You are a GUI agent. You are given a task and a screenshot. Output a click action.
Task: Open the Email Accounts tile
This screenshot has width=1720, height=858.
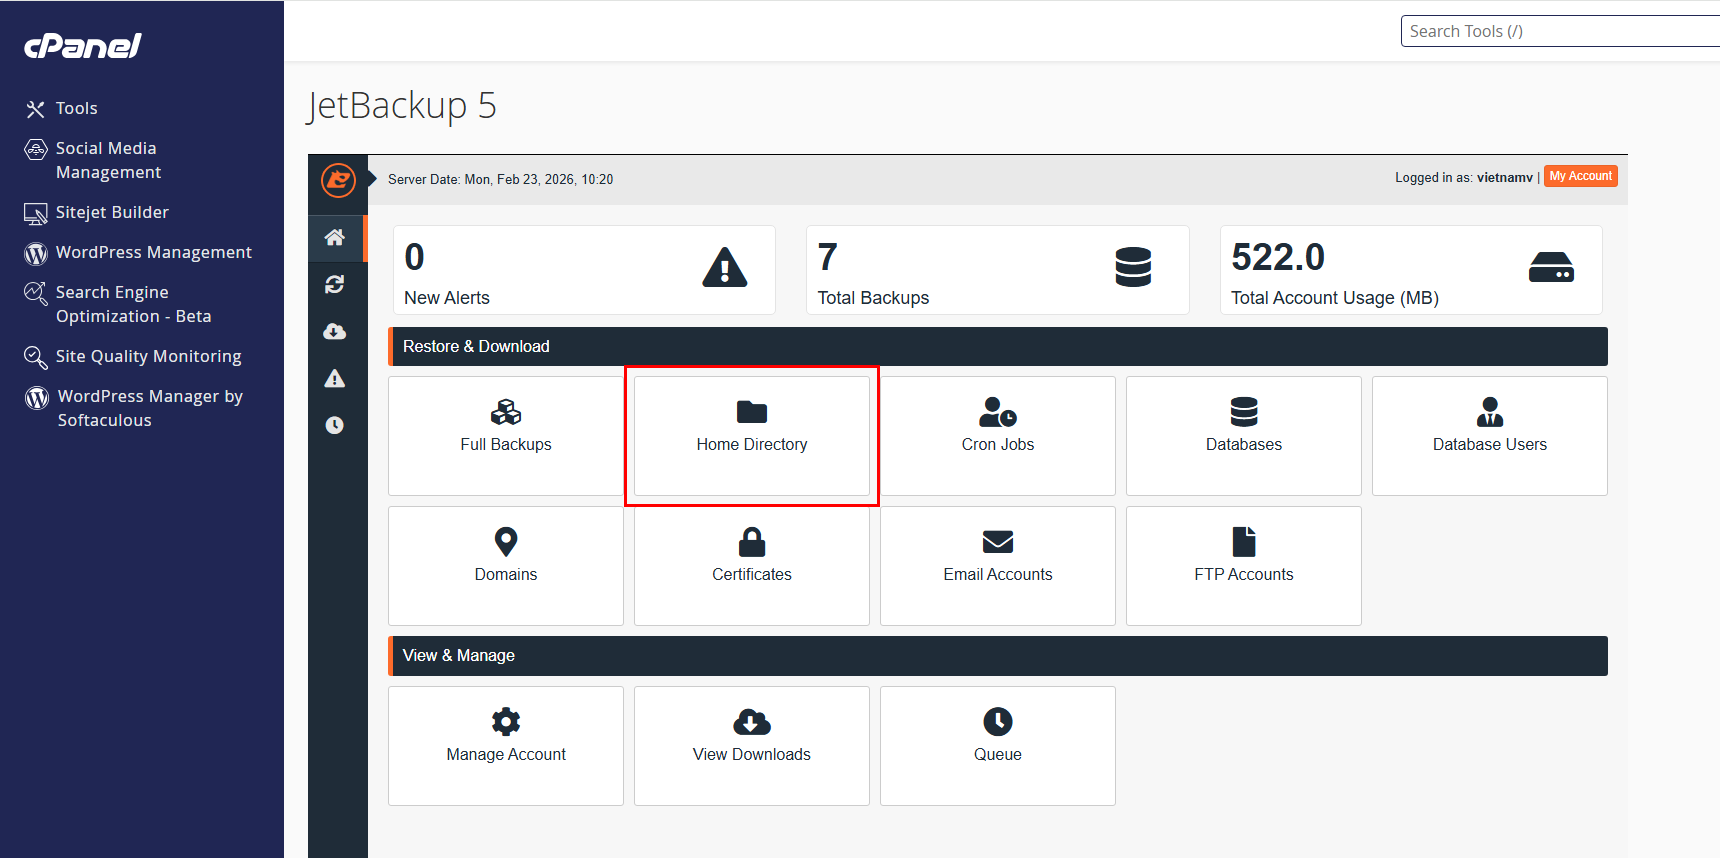[x=998, y=566]
